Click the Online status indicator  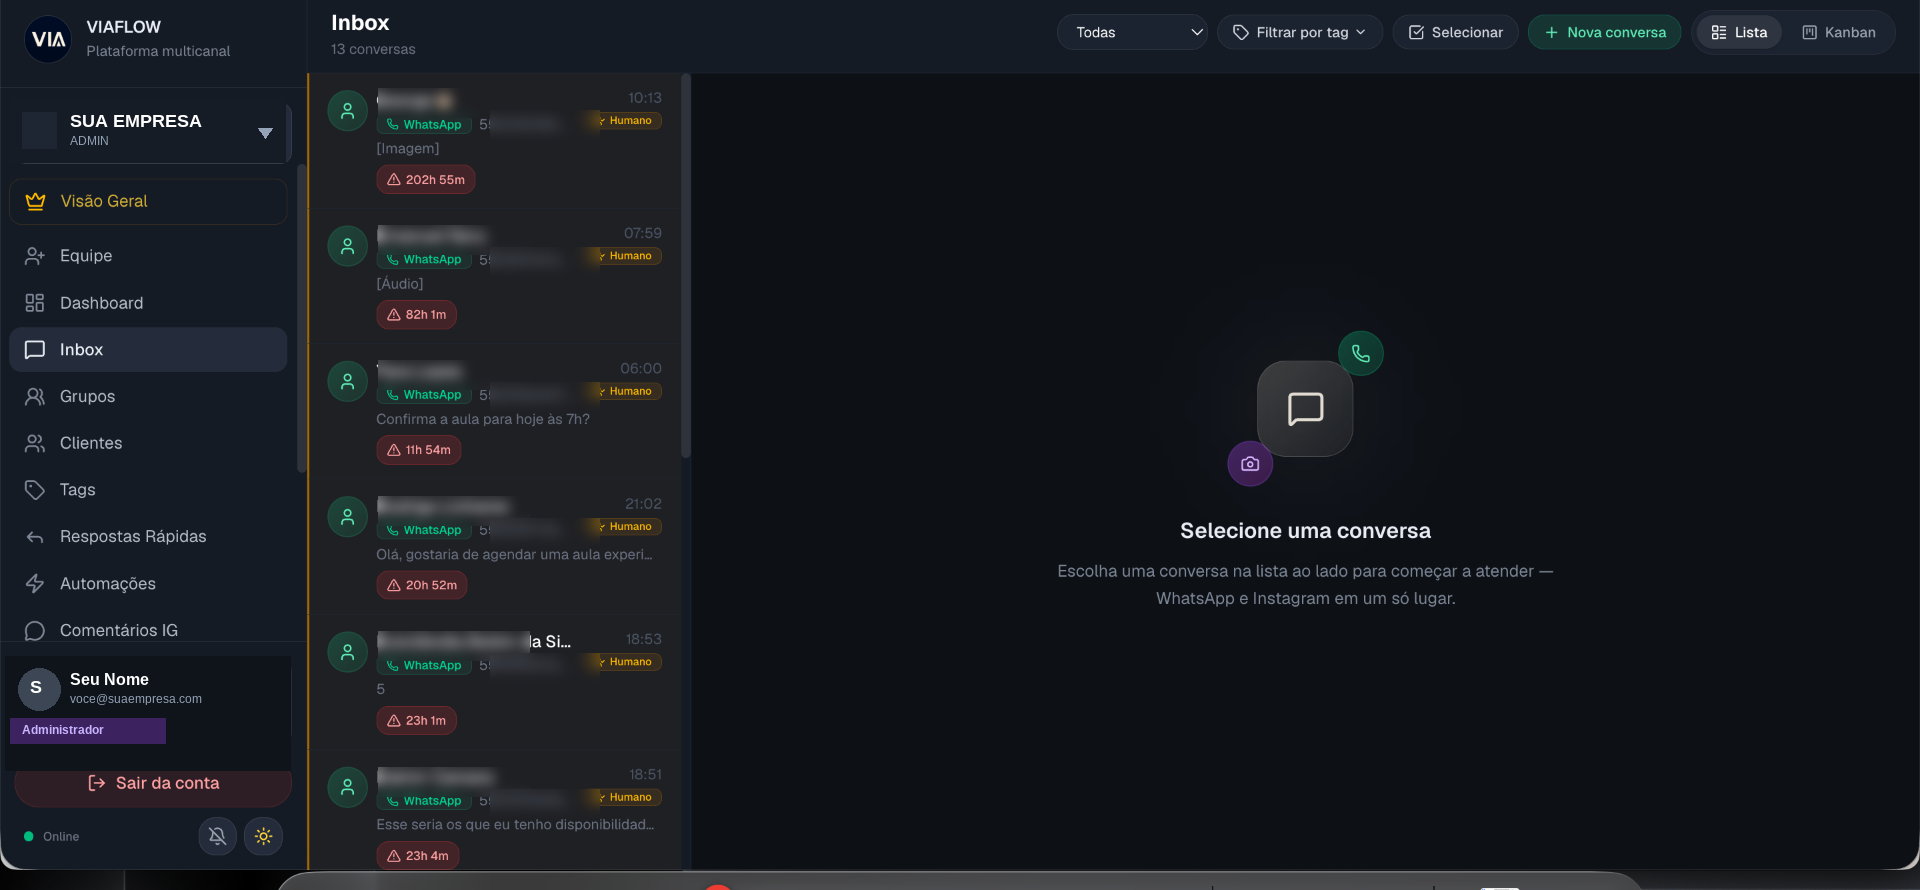52,837
